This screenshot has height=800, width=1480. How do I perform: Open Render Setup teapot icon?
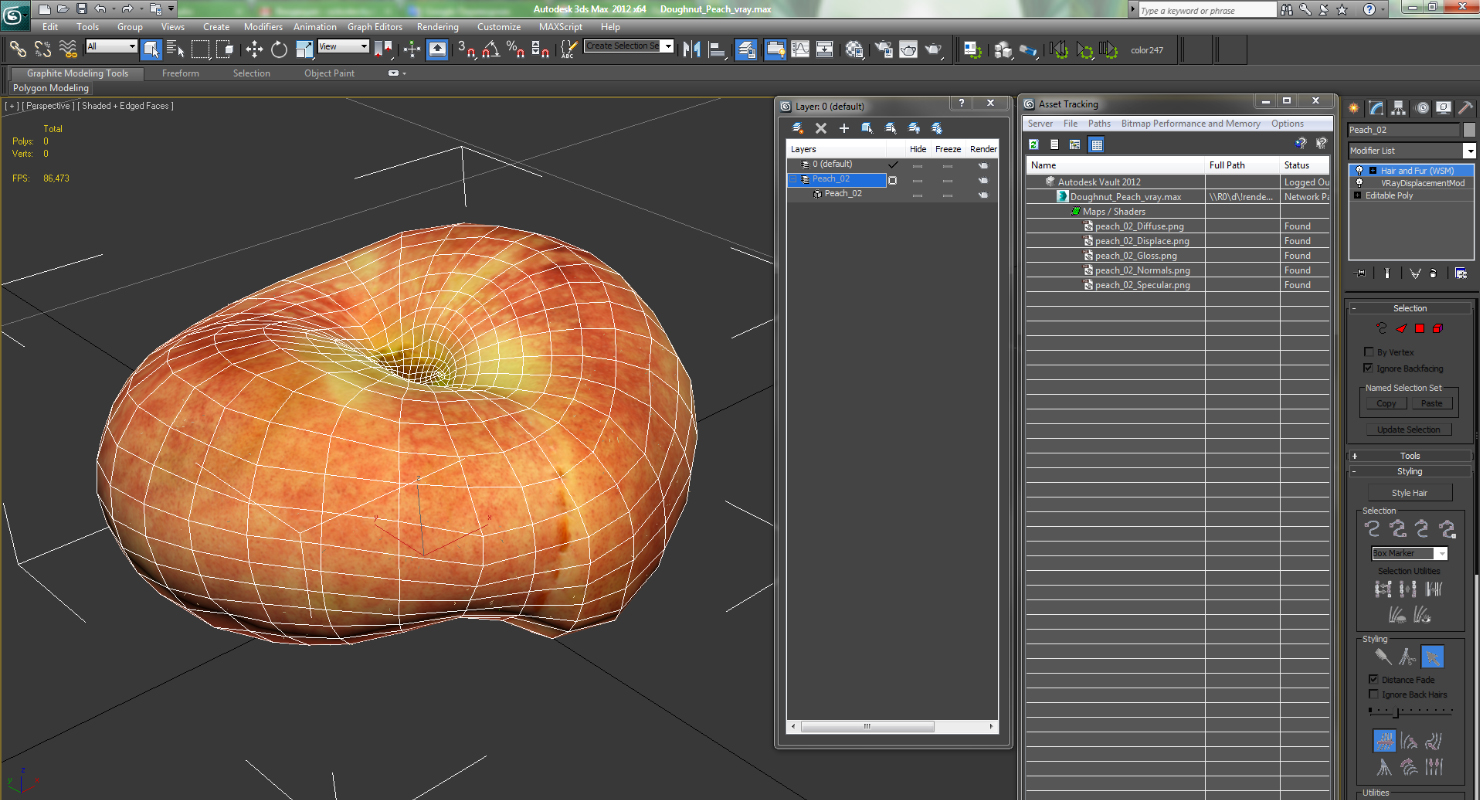[x=884, y=48]
